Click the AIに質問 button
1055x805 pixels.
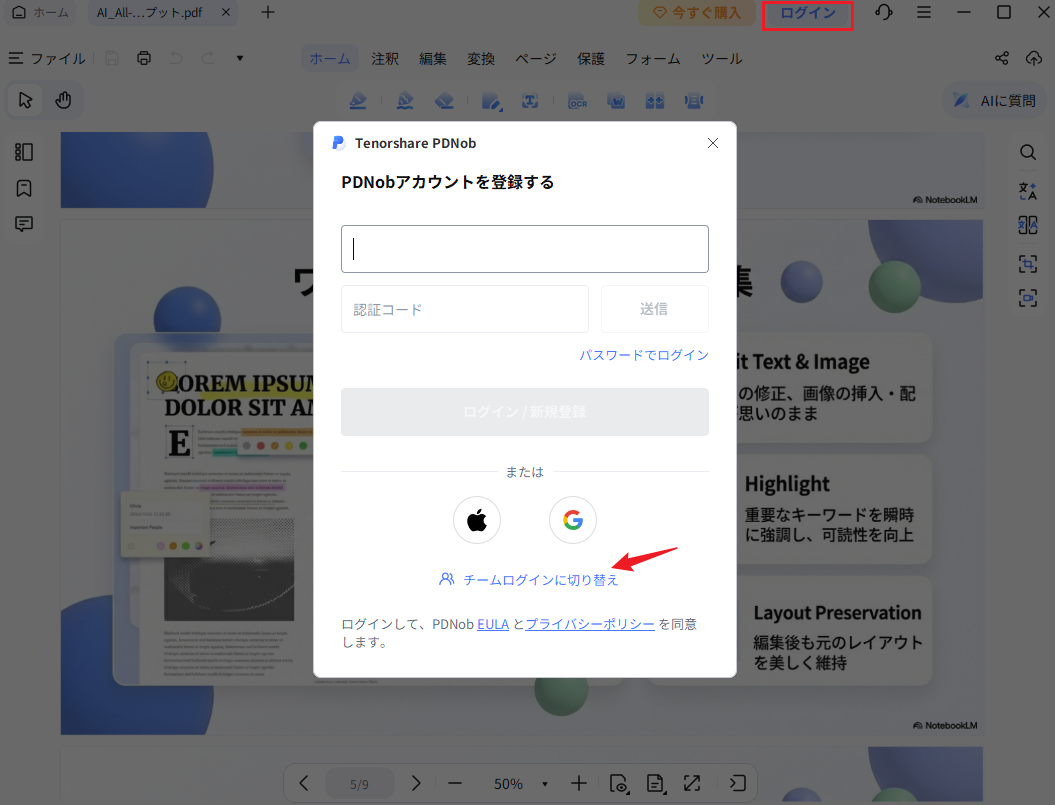click(994, 101)
